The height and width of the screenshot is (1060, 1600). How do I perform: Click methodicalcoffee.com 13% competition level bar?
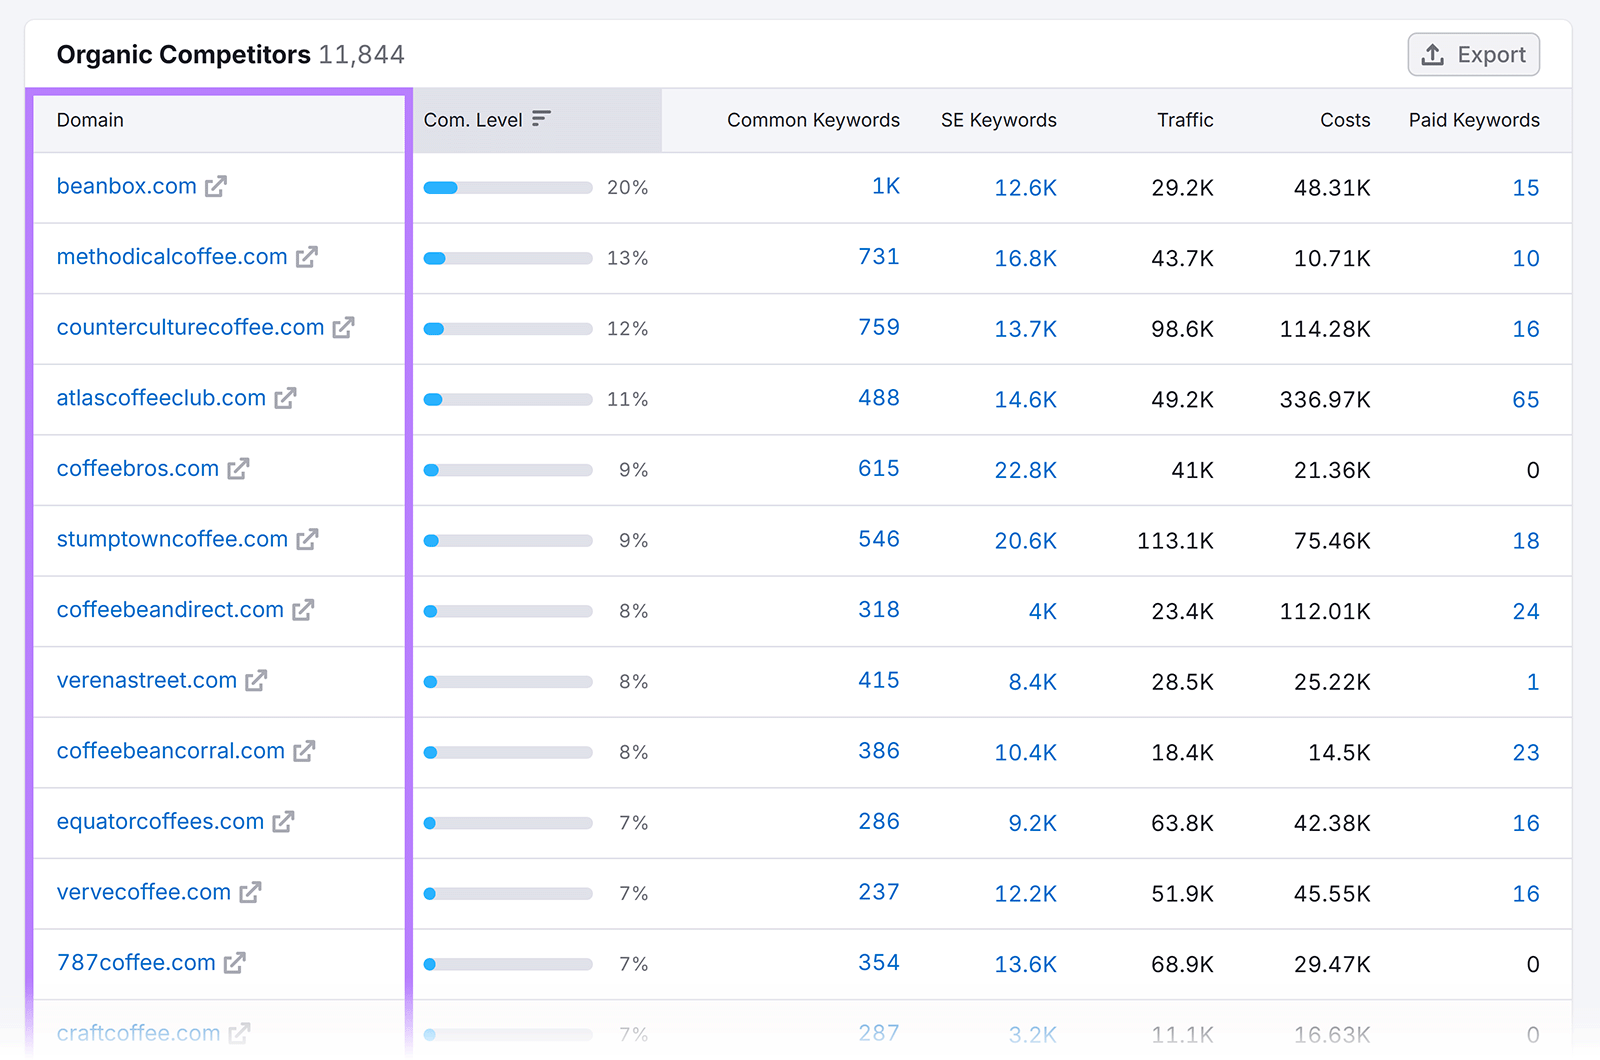pos(508,258)
